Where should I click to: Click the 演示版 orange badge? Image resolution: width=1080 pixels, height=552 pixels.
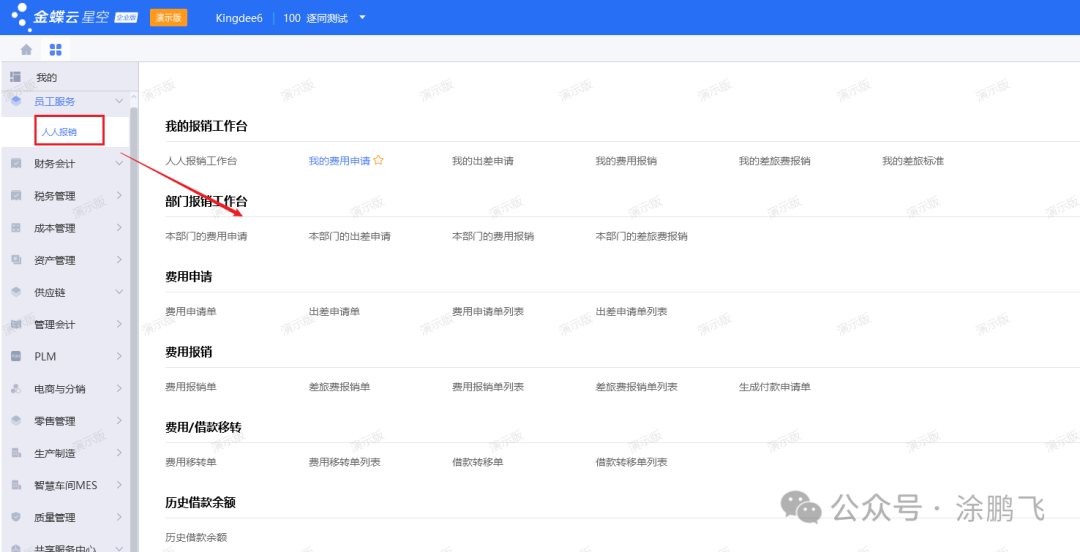168,18
